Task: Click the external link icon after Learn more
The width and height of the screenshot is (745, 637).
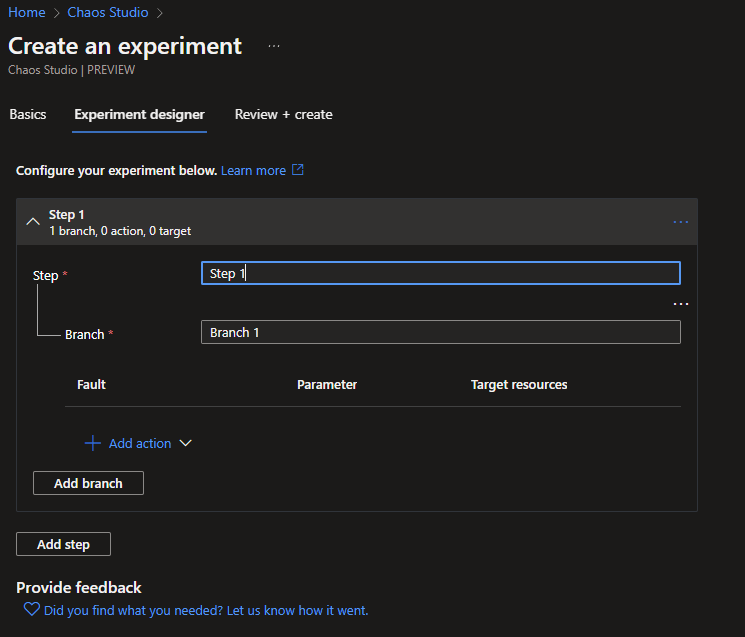Action: 297,171
